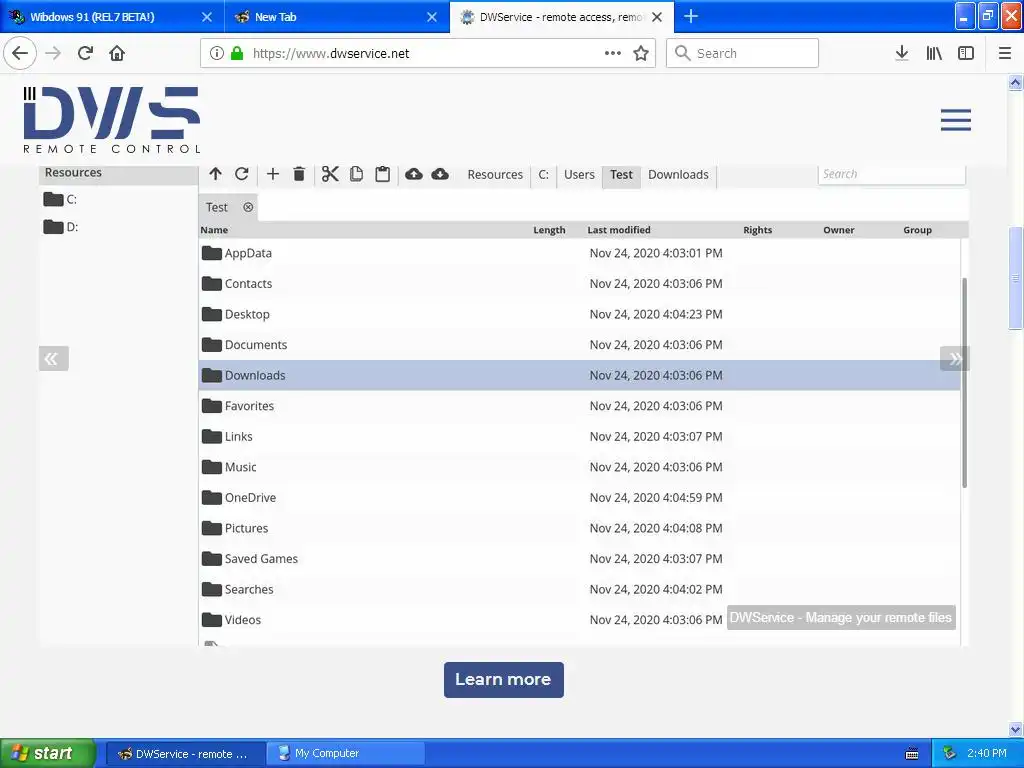The height and width of the screenshot is (768, 1024).
Task: Copy the selected item
Action: (357, 174)
